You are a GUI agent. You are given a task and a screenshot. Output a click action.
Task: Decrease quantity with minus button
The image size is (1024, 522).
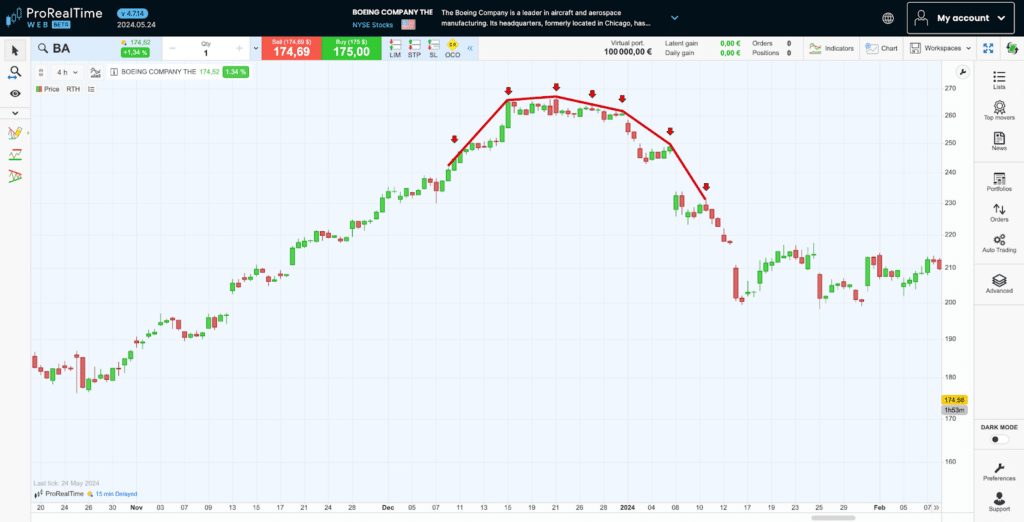click(x=173, y=48)
